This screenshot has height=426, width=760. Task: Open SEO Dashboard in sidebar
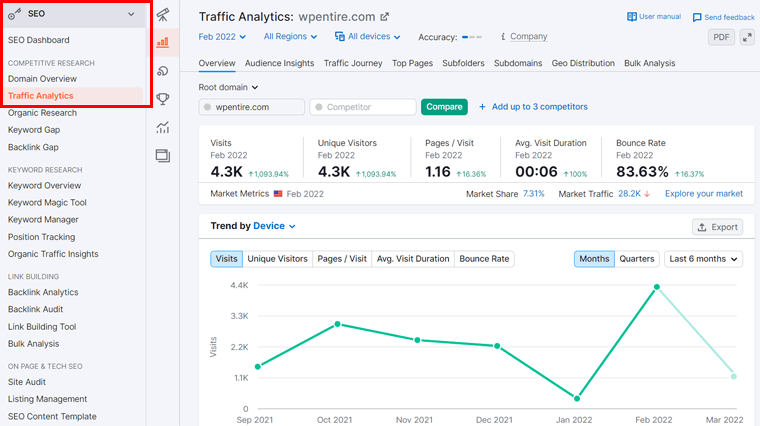38,40
